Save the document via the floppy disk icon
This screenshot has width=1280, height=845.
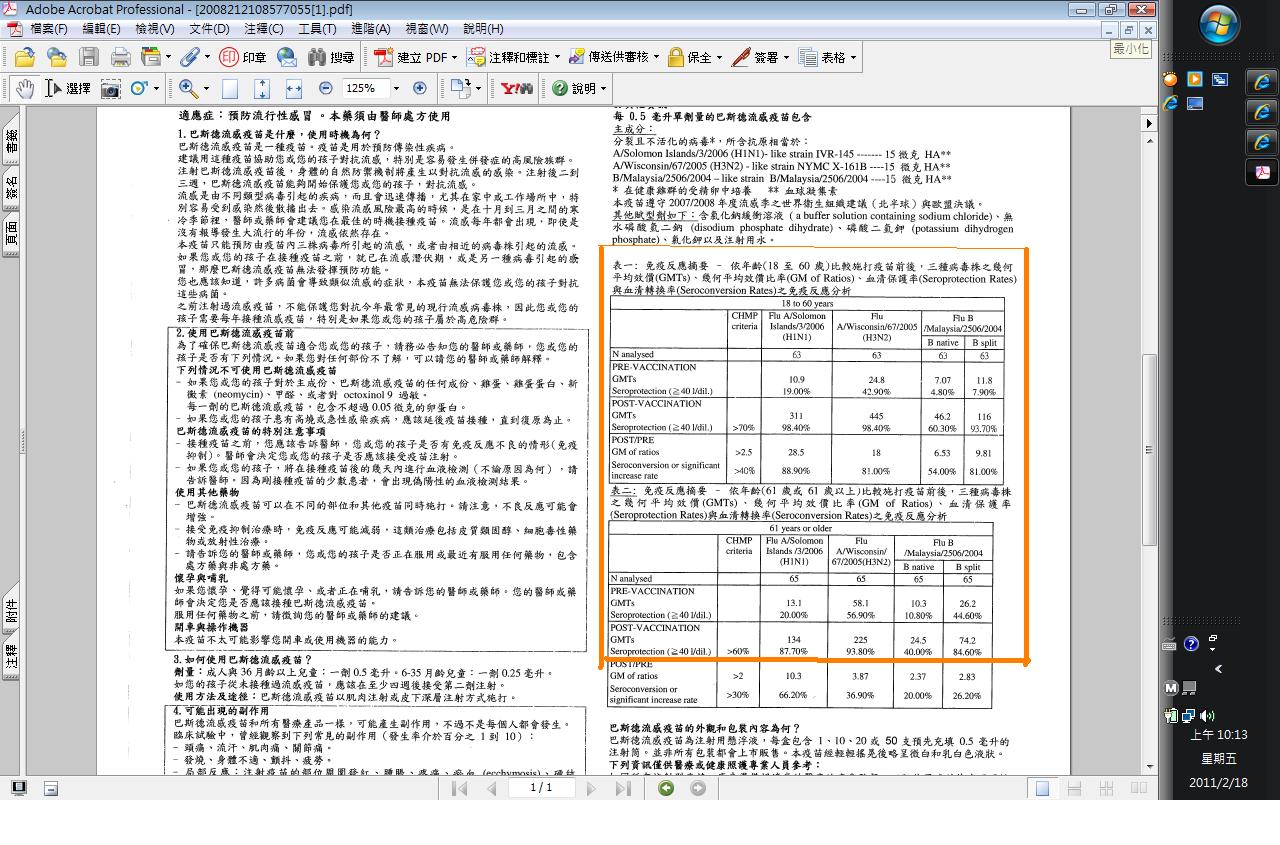point(89,58)
